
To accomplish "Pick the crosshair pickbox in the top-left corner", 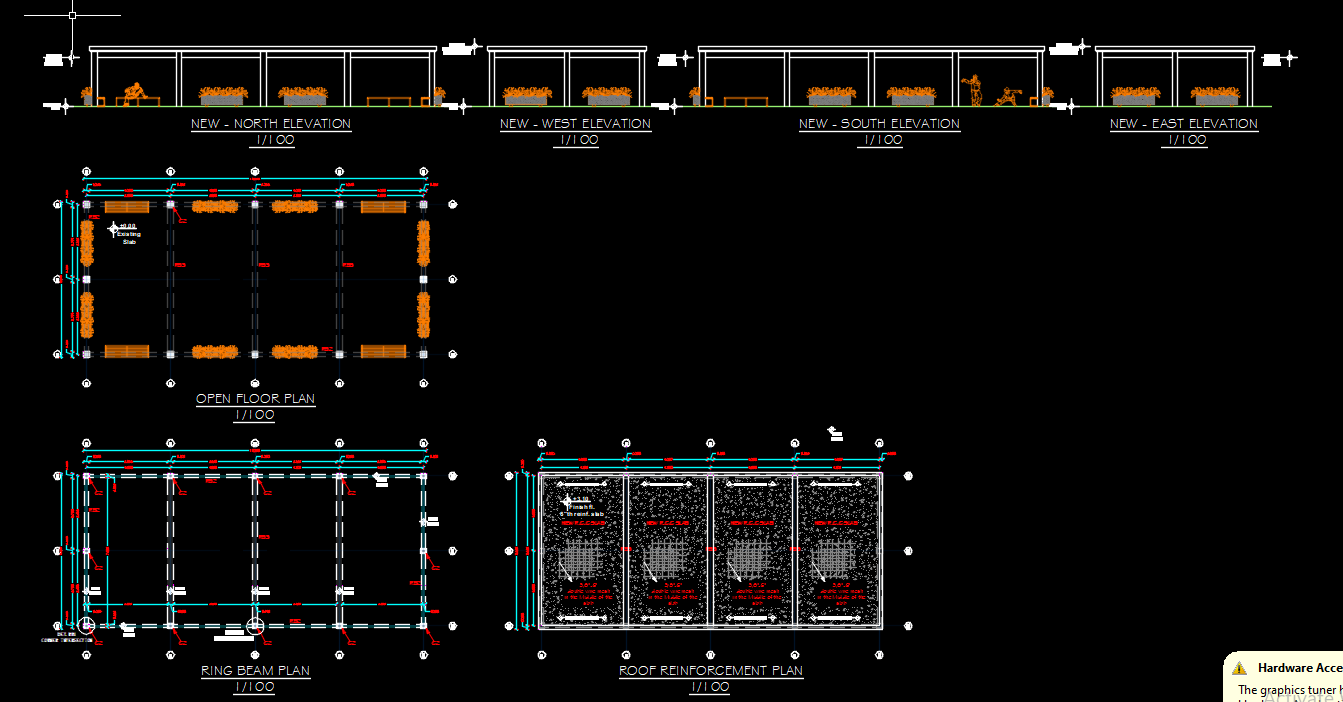I will pos(73,15).
